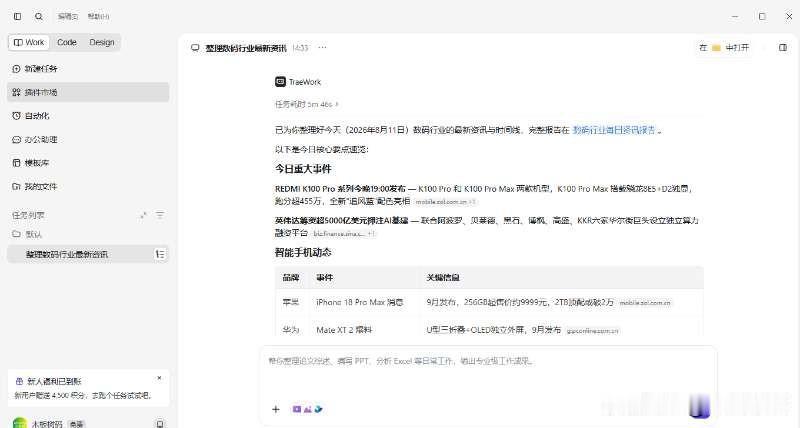Minimize the application window
Screen dimensions: 800x428
[x=735, y=16]
